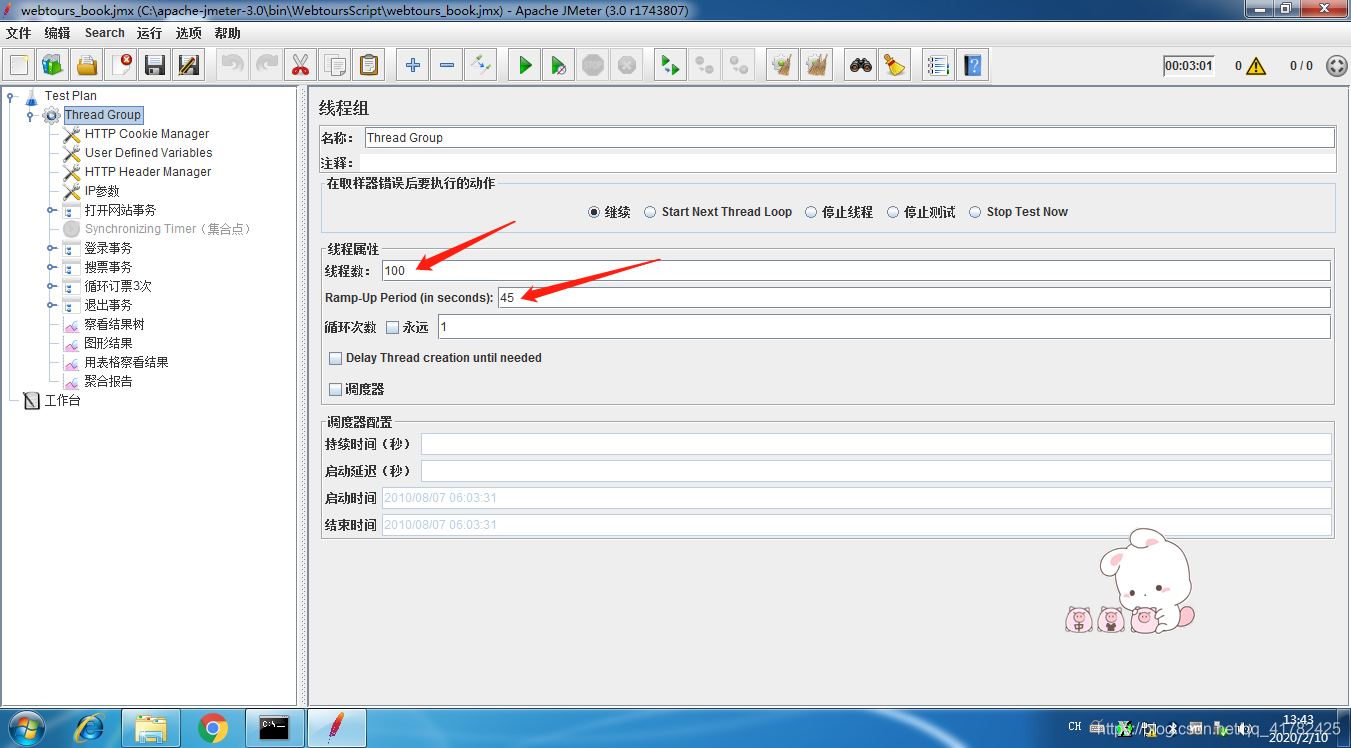Open Search with binoculars icon
1351x748 pixels.
pos(861,66)
